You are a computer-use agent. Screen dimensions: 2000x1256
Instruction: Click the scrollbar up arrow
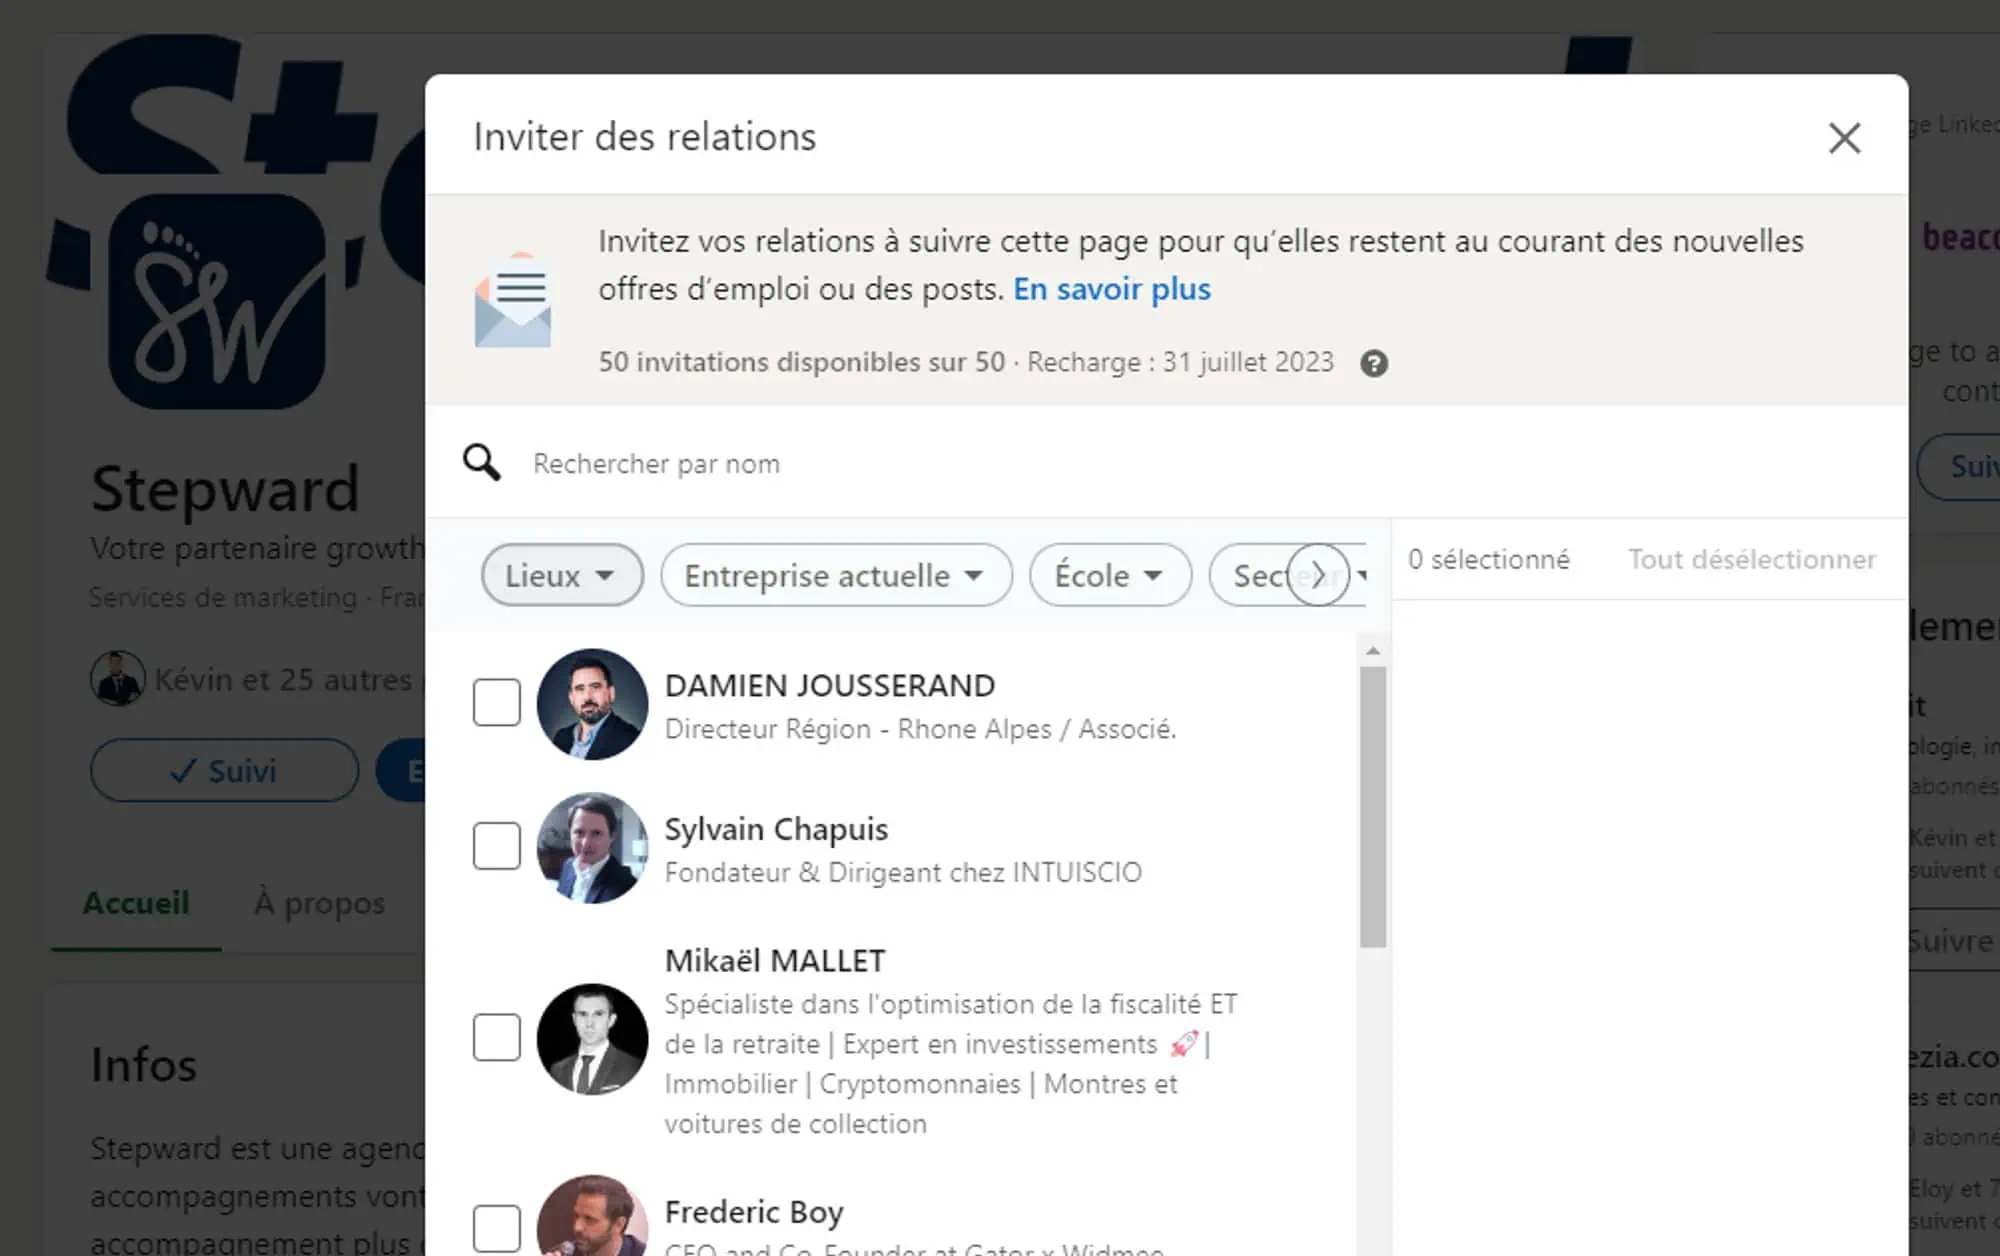click(x=1373, y=651)
